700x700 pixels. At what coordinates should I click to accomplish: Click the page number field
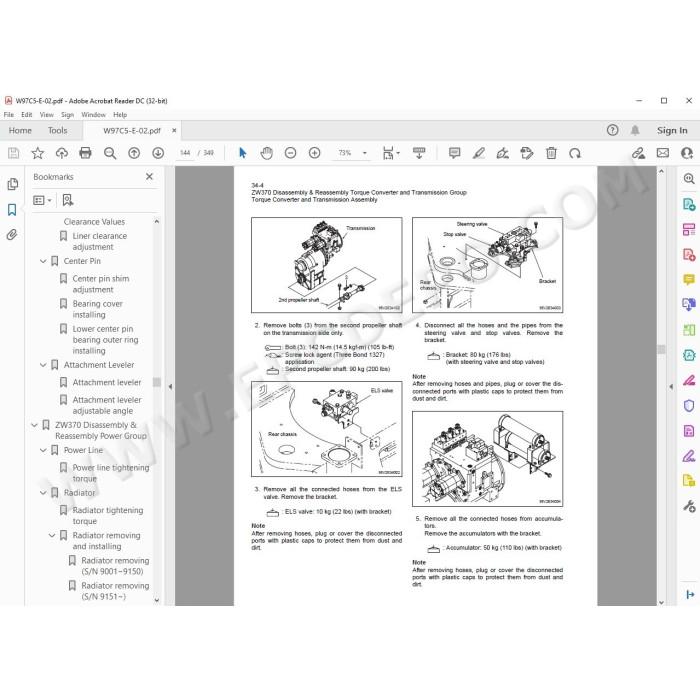point(185,153)
